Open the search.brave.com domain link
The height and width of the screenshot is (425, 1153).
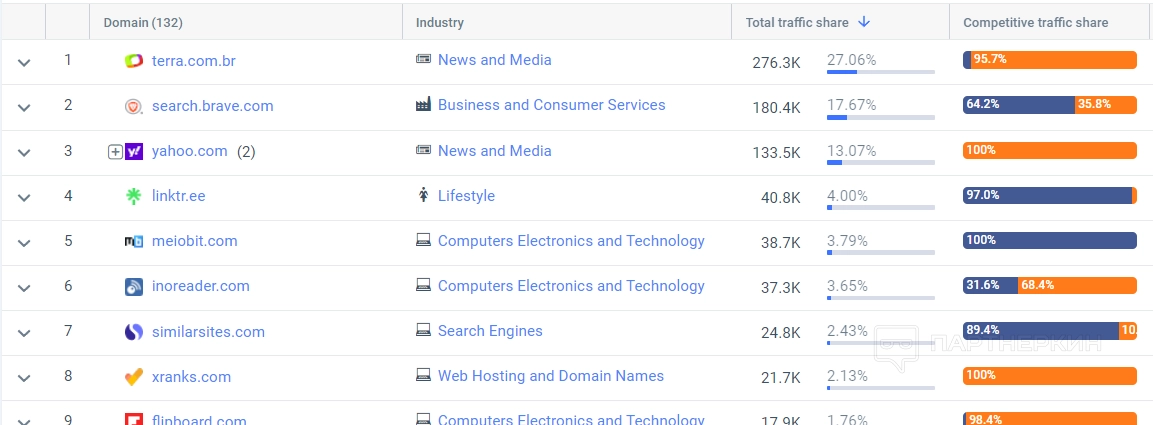(x=212, y=106)
